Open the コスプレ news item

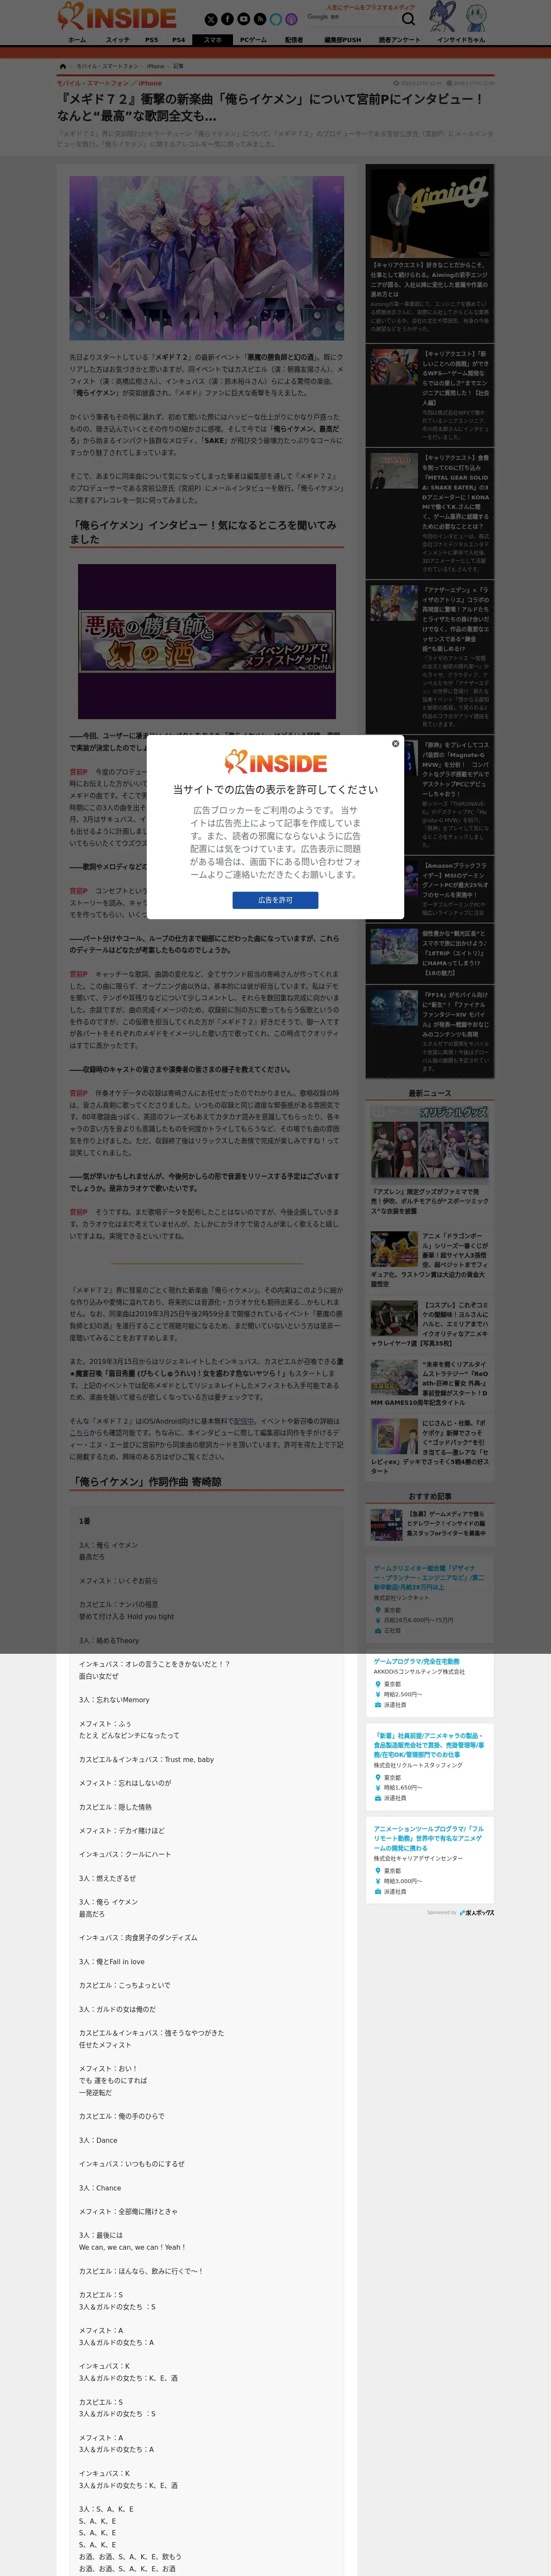430,1323
